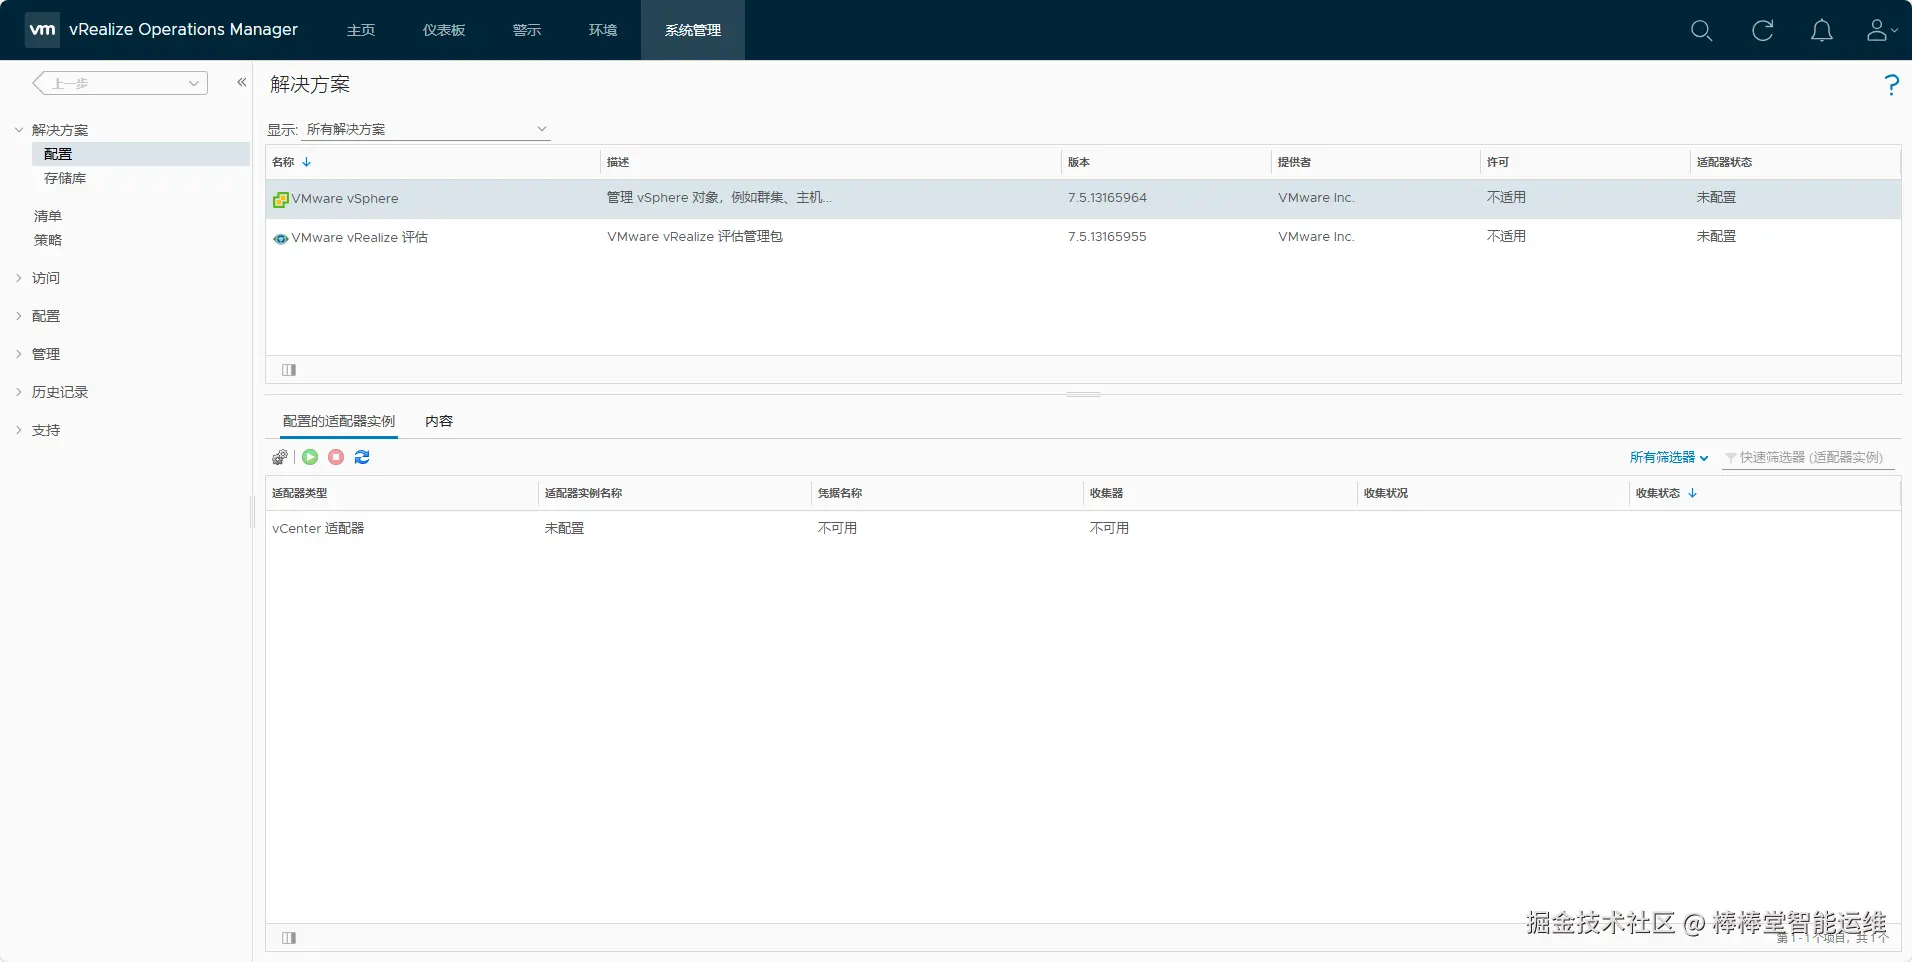
Task: Go to the 主页 tab
Action: (x=361, y=30)
